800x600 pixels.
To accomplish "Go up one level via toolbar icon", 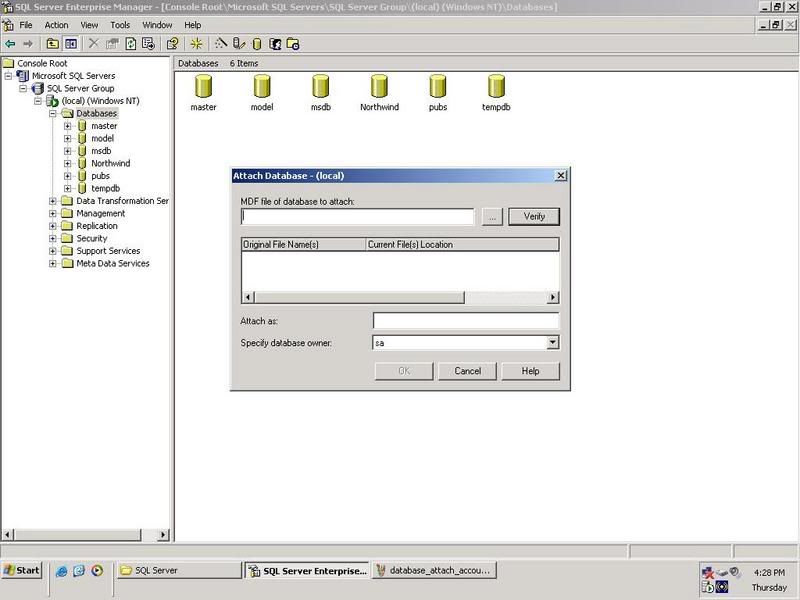I will (52, 44).
